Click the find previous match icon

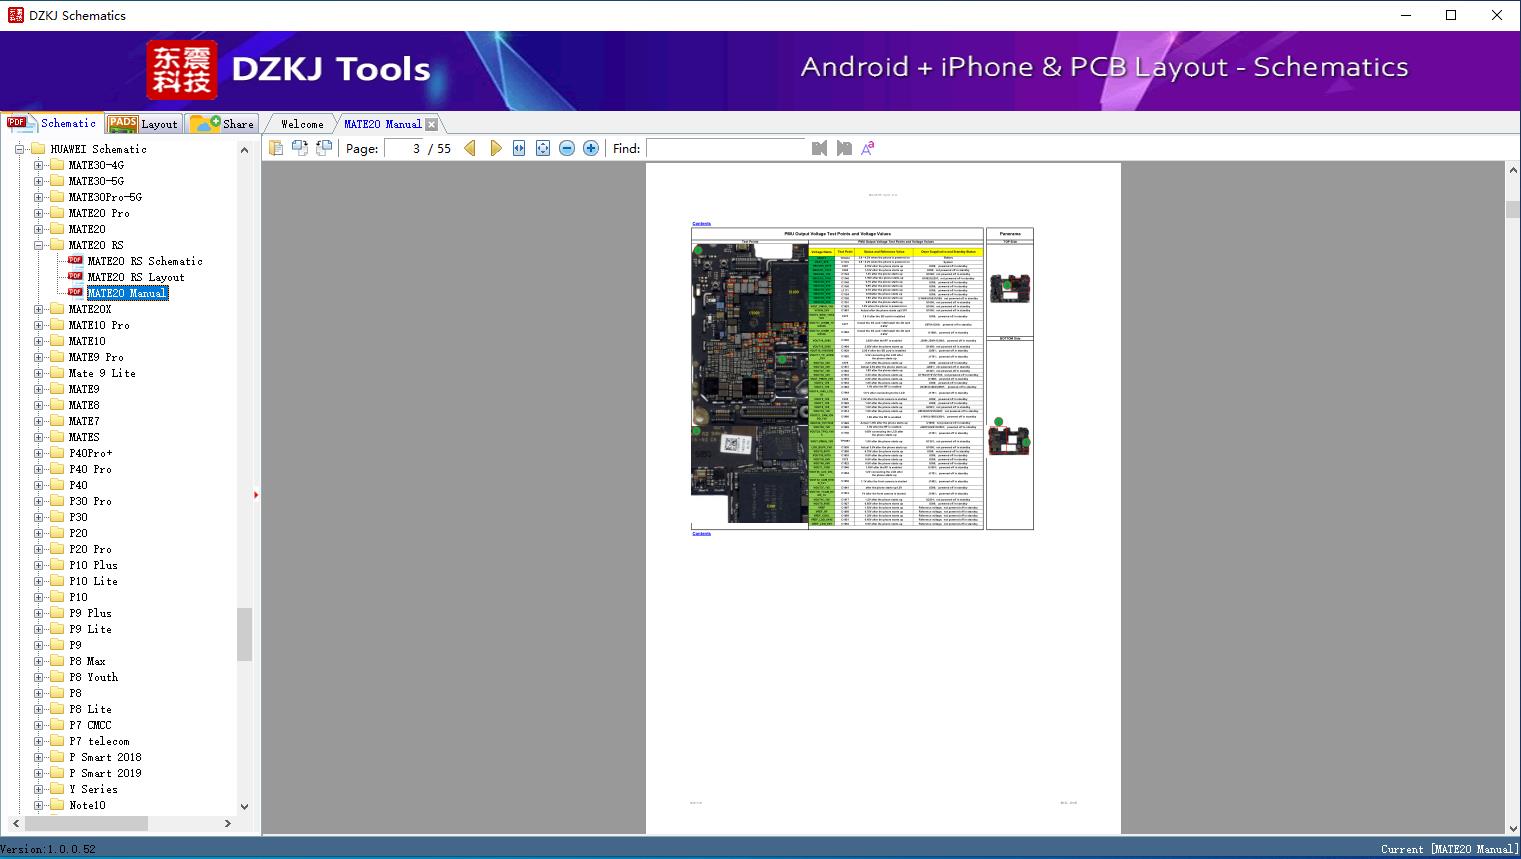pos(819,148)
